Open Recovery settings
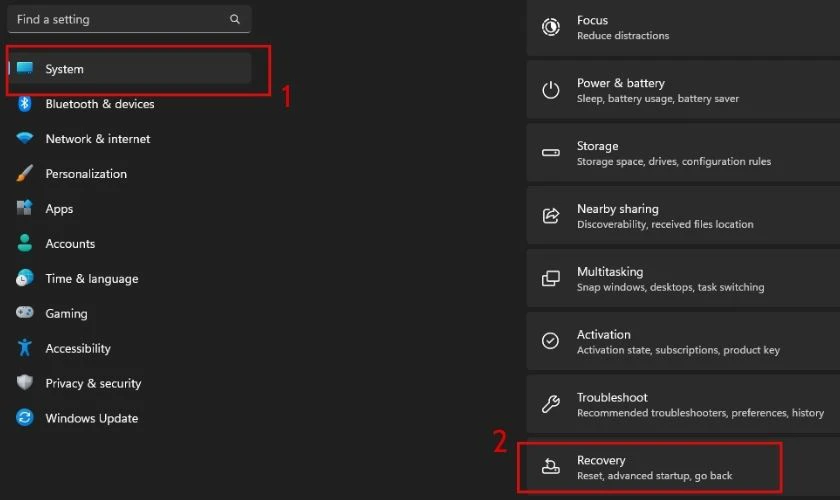The width and height of the screenshot is (840, 500). [683, 467]
